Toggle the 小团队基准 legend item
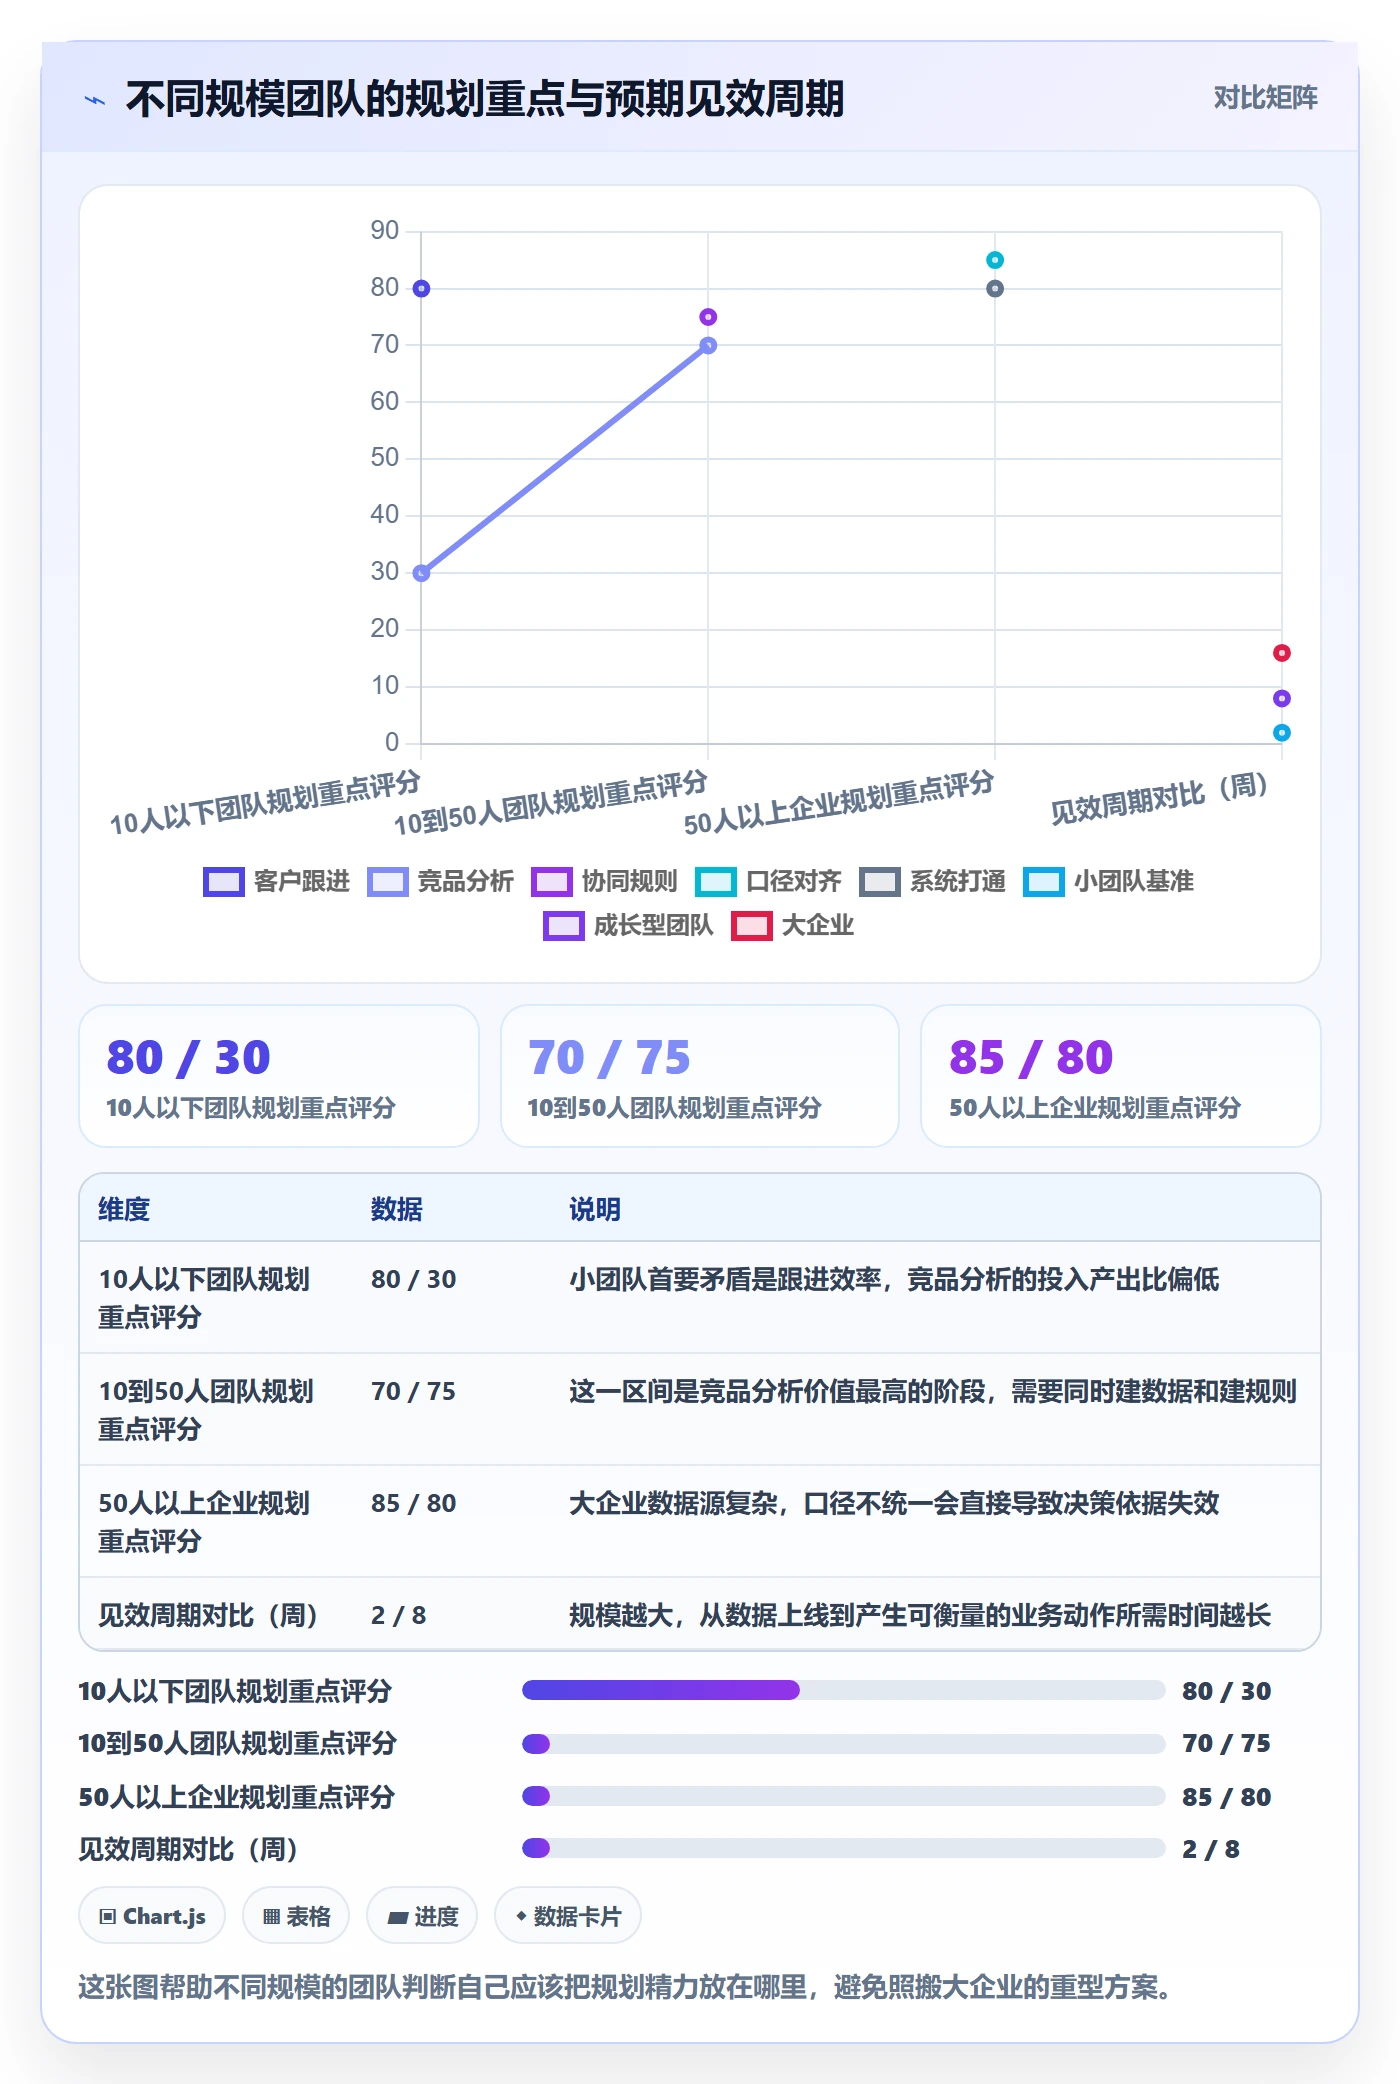Image resolution: width=1400 pixels, height=2084 pixels. 1109,882
